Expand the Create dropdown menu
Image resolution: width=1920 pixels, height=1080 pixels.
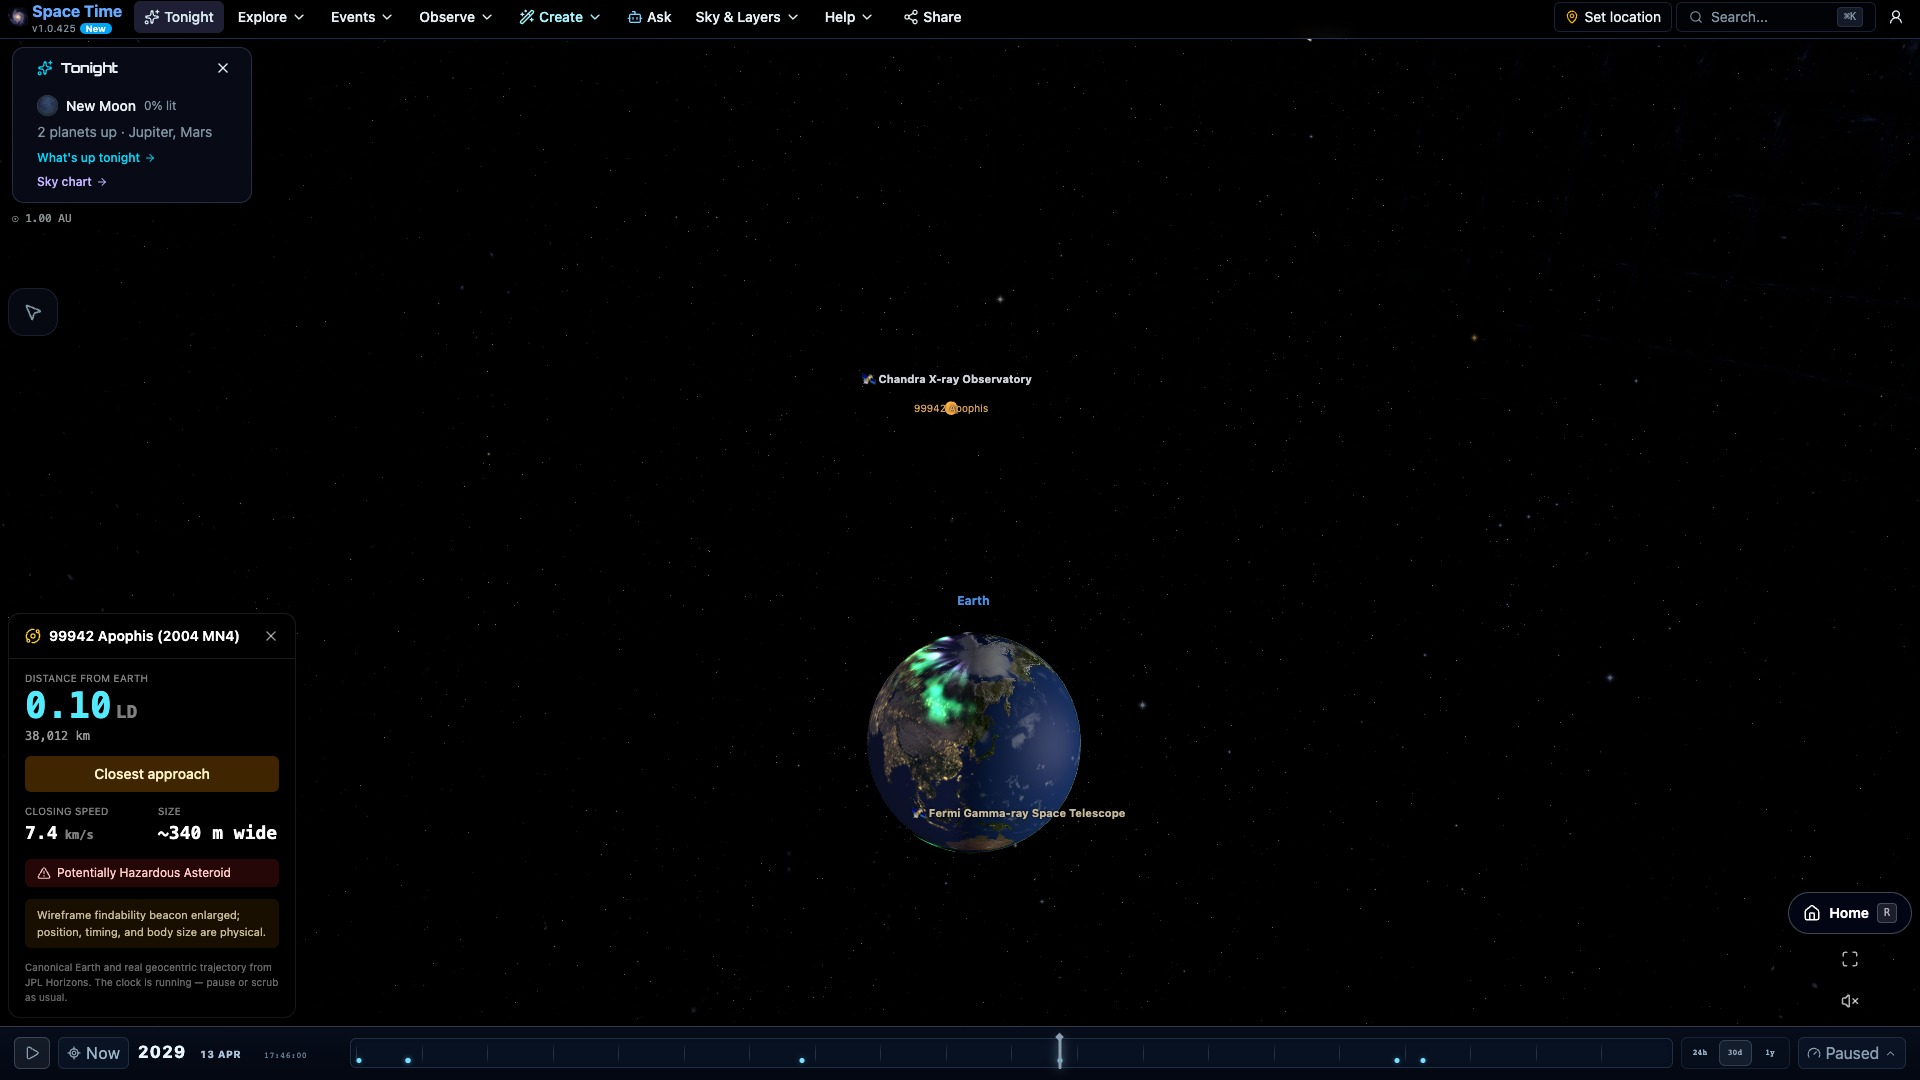pyautogui.click(x=560, y=17)
